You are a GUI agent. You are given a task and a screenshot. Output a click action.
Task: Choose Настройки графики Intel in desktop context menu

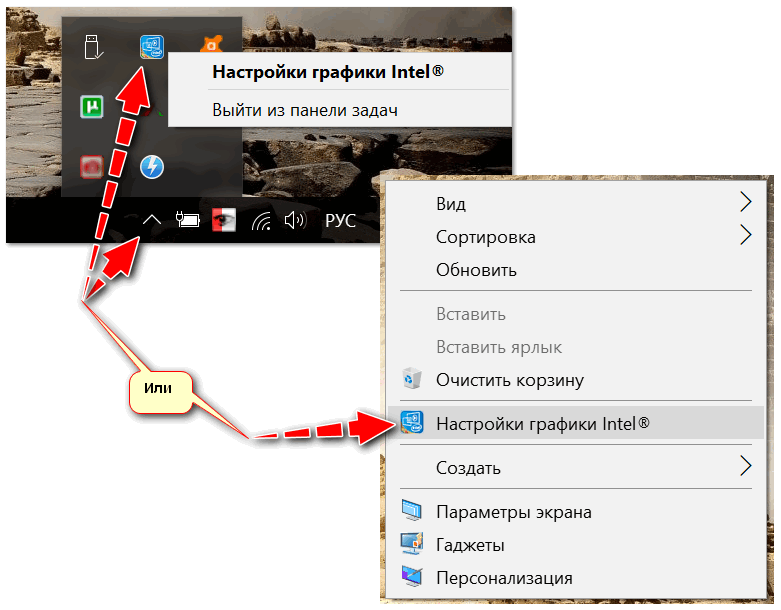[576, 423]
